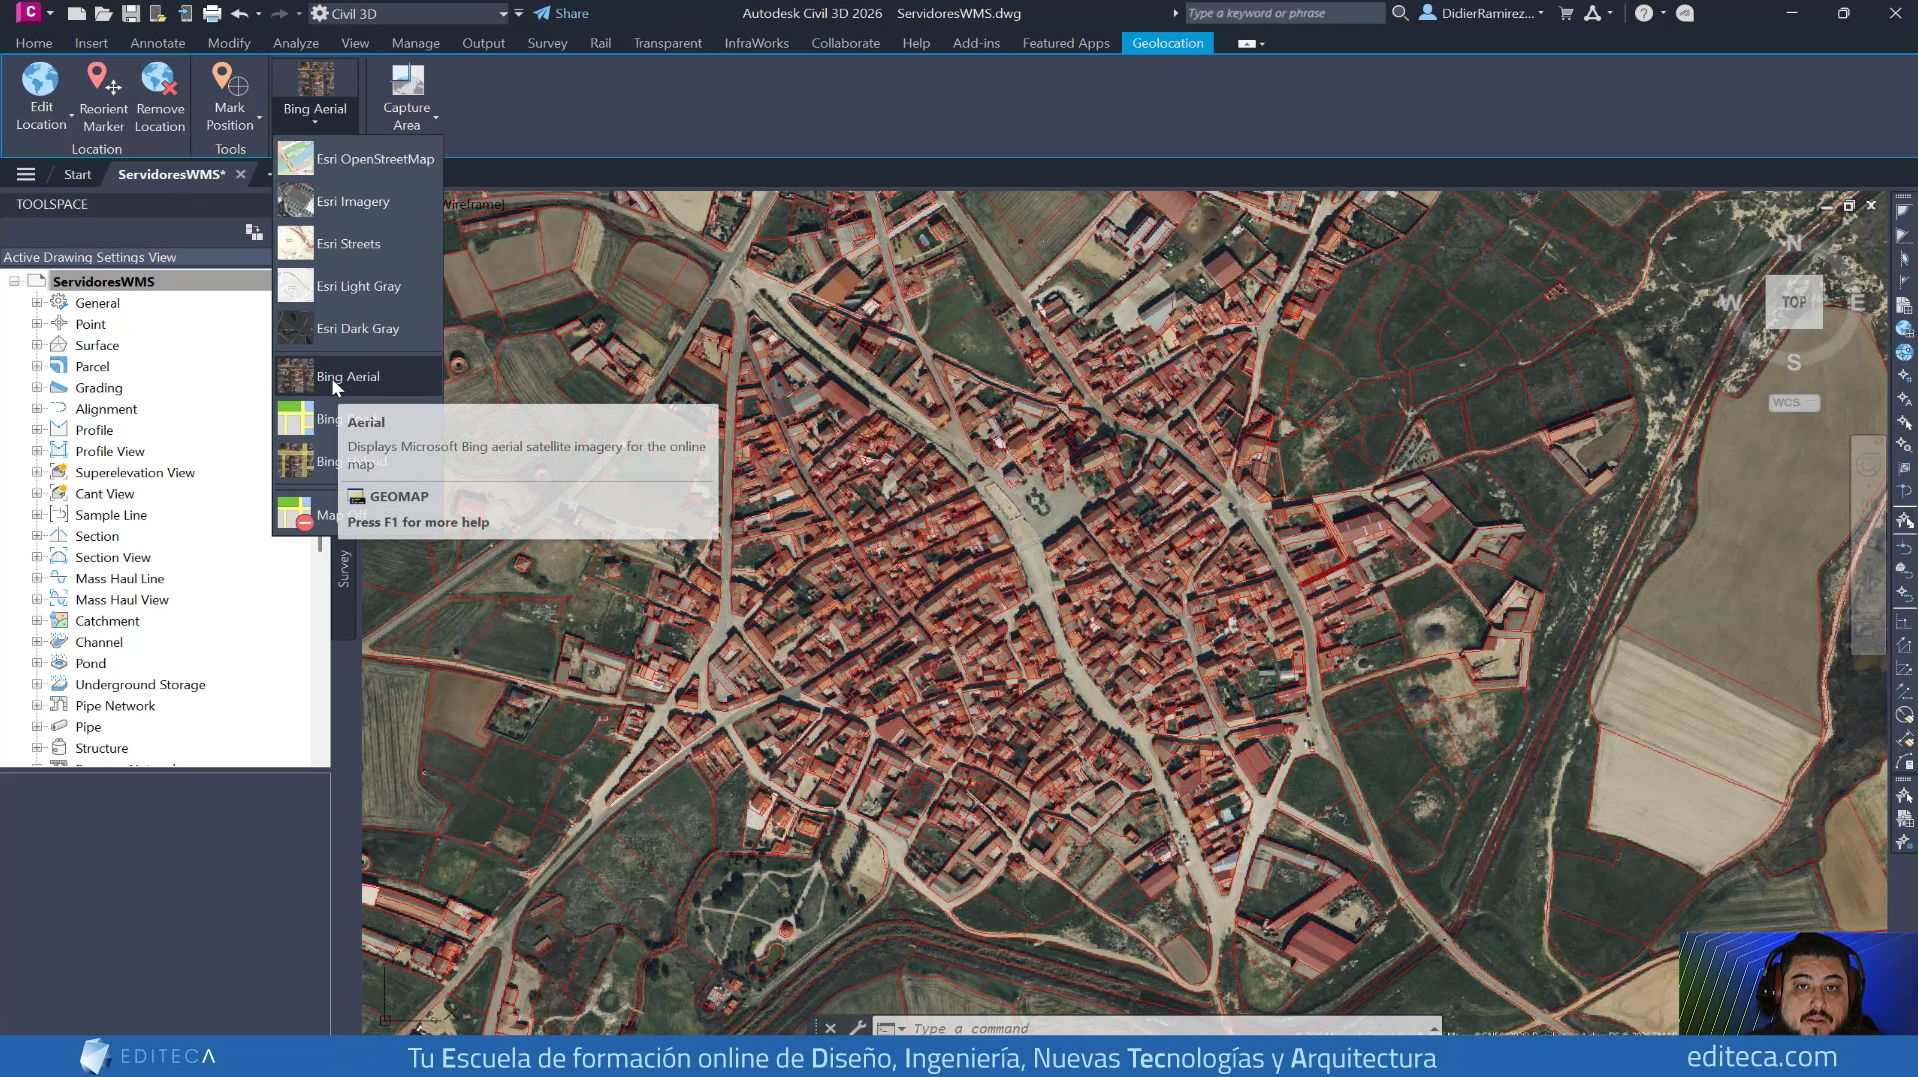Viewport: 1918px width, 1077px height.
Task: Click the command line customize wrench icon
Action: tap(857, 1027)
